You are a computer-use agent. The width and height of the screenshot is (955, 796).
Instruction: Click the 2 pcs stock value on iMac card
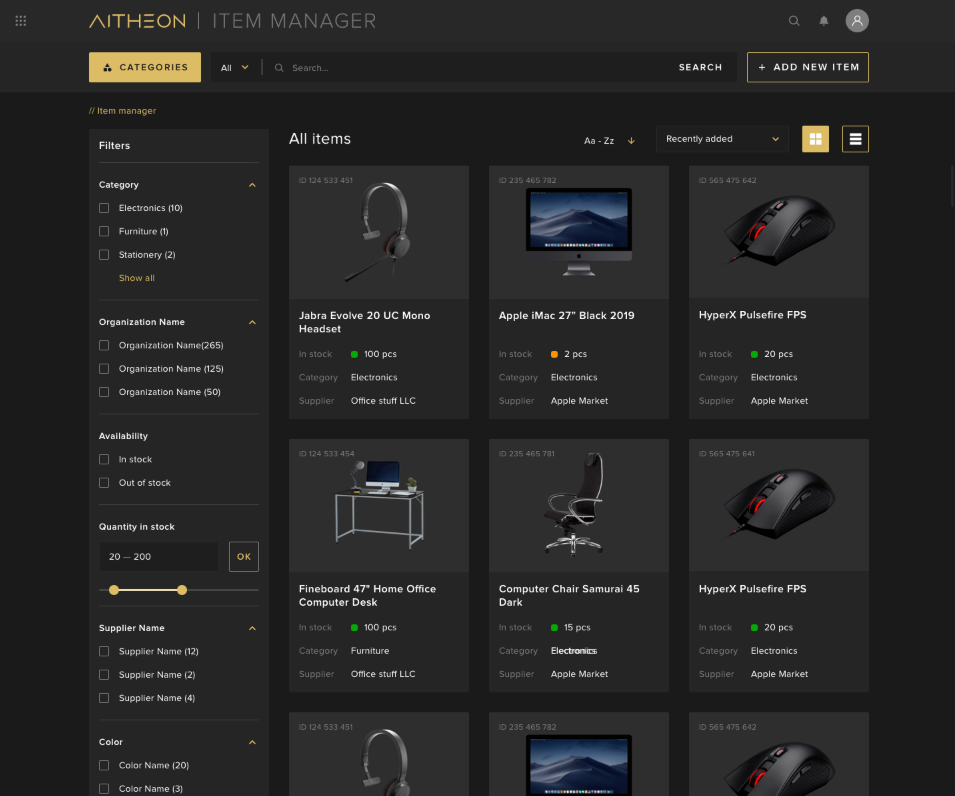tap(575, 354)
